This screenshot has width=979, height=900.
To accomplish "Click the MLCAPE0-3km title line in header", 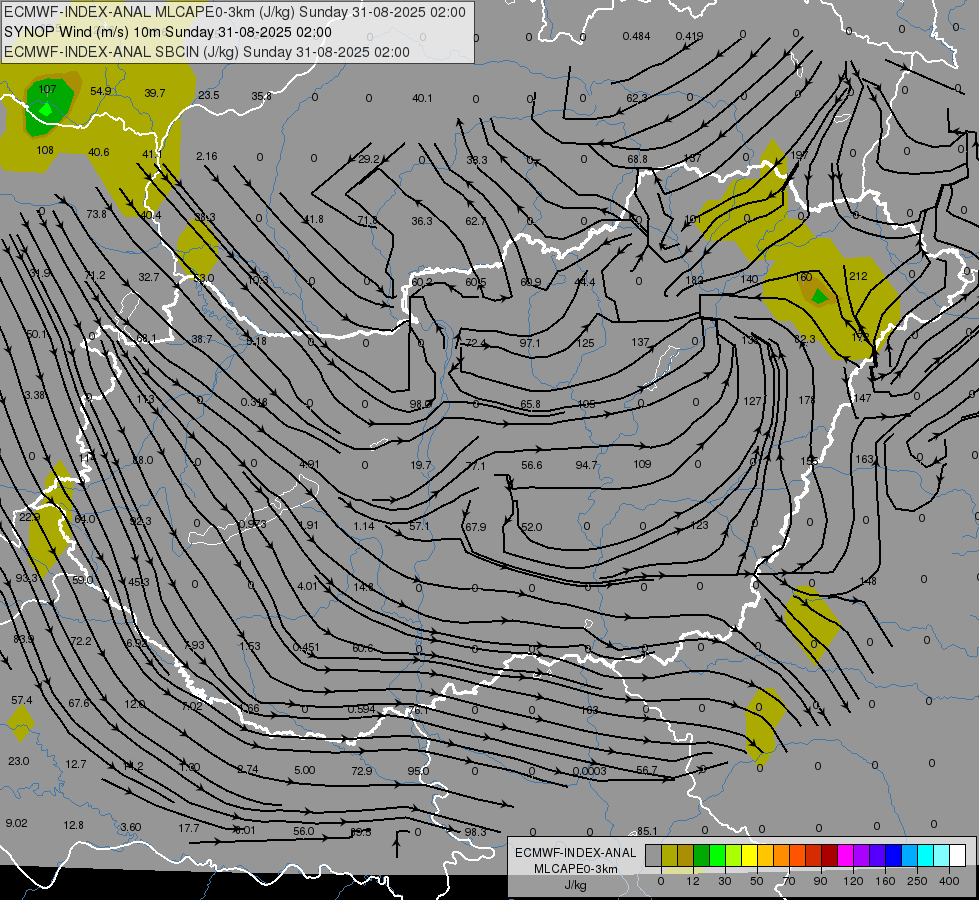I will point(235,12).
